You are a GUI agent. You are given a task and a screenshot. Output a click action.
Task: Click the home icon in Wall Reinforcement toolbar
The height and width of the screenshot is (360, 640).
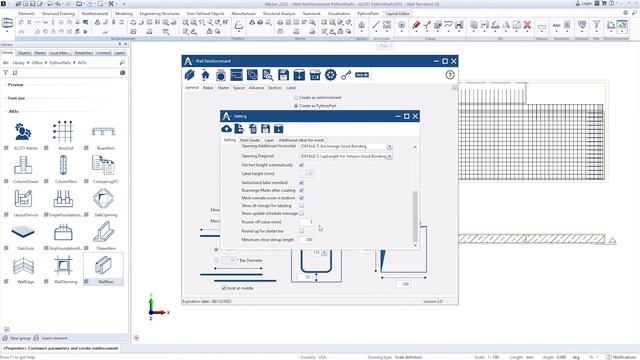coord(205,75)
